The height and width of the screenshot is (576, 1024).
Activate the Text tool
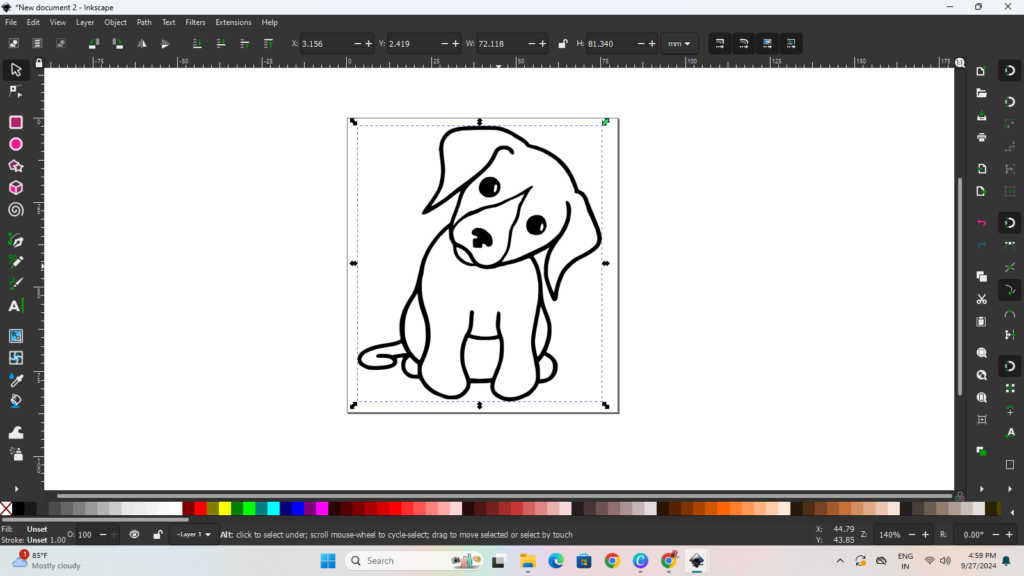click(15, 306)
